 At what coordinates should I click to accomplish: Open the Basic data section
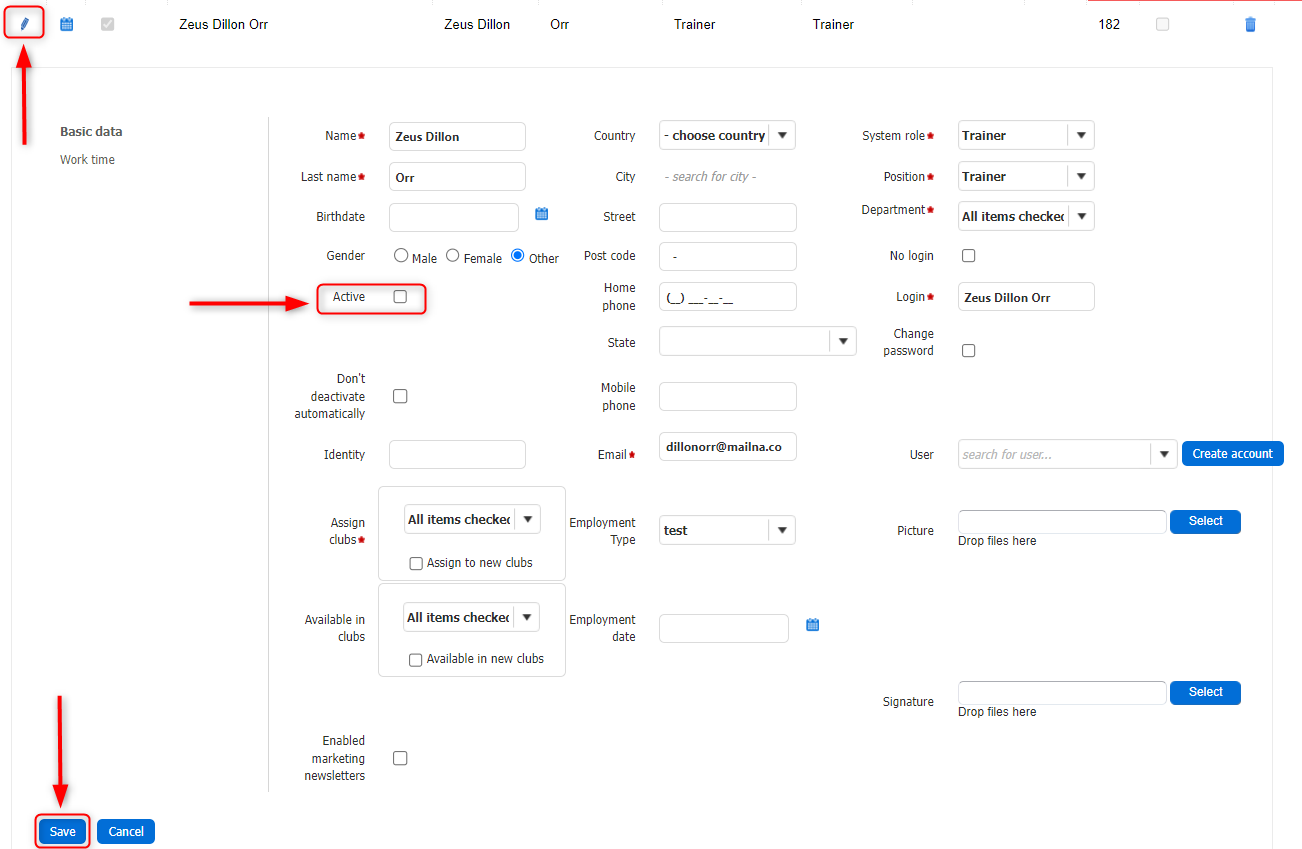[91, 132]
